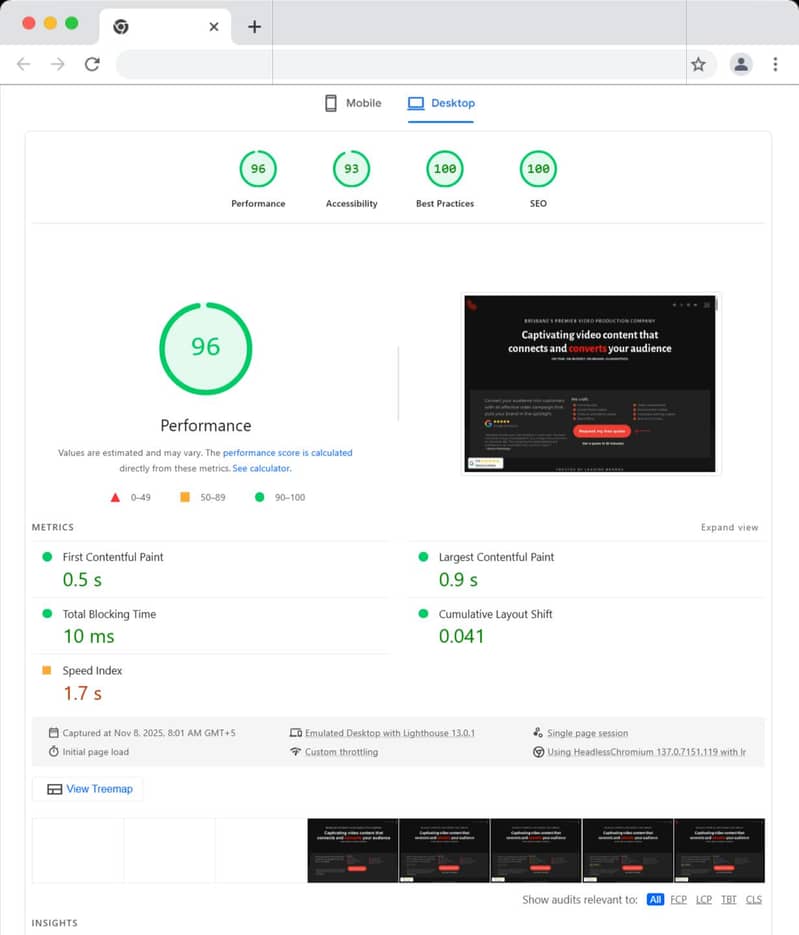Open the 'See calculator' link
Viewport: 799px width, 935px height.
[x=261, y=468]
